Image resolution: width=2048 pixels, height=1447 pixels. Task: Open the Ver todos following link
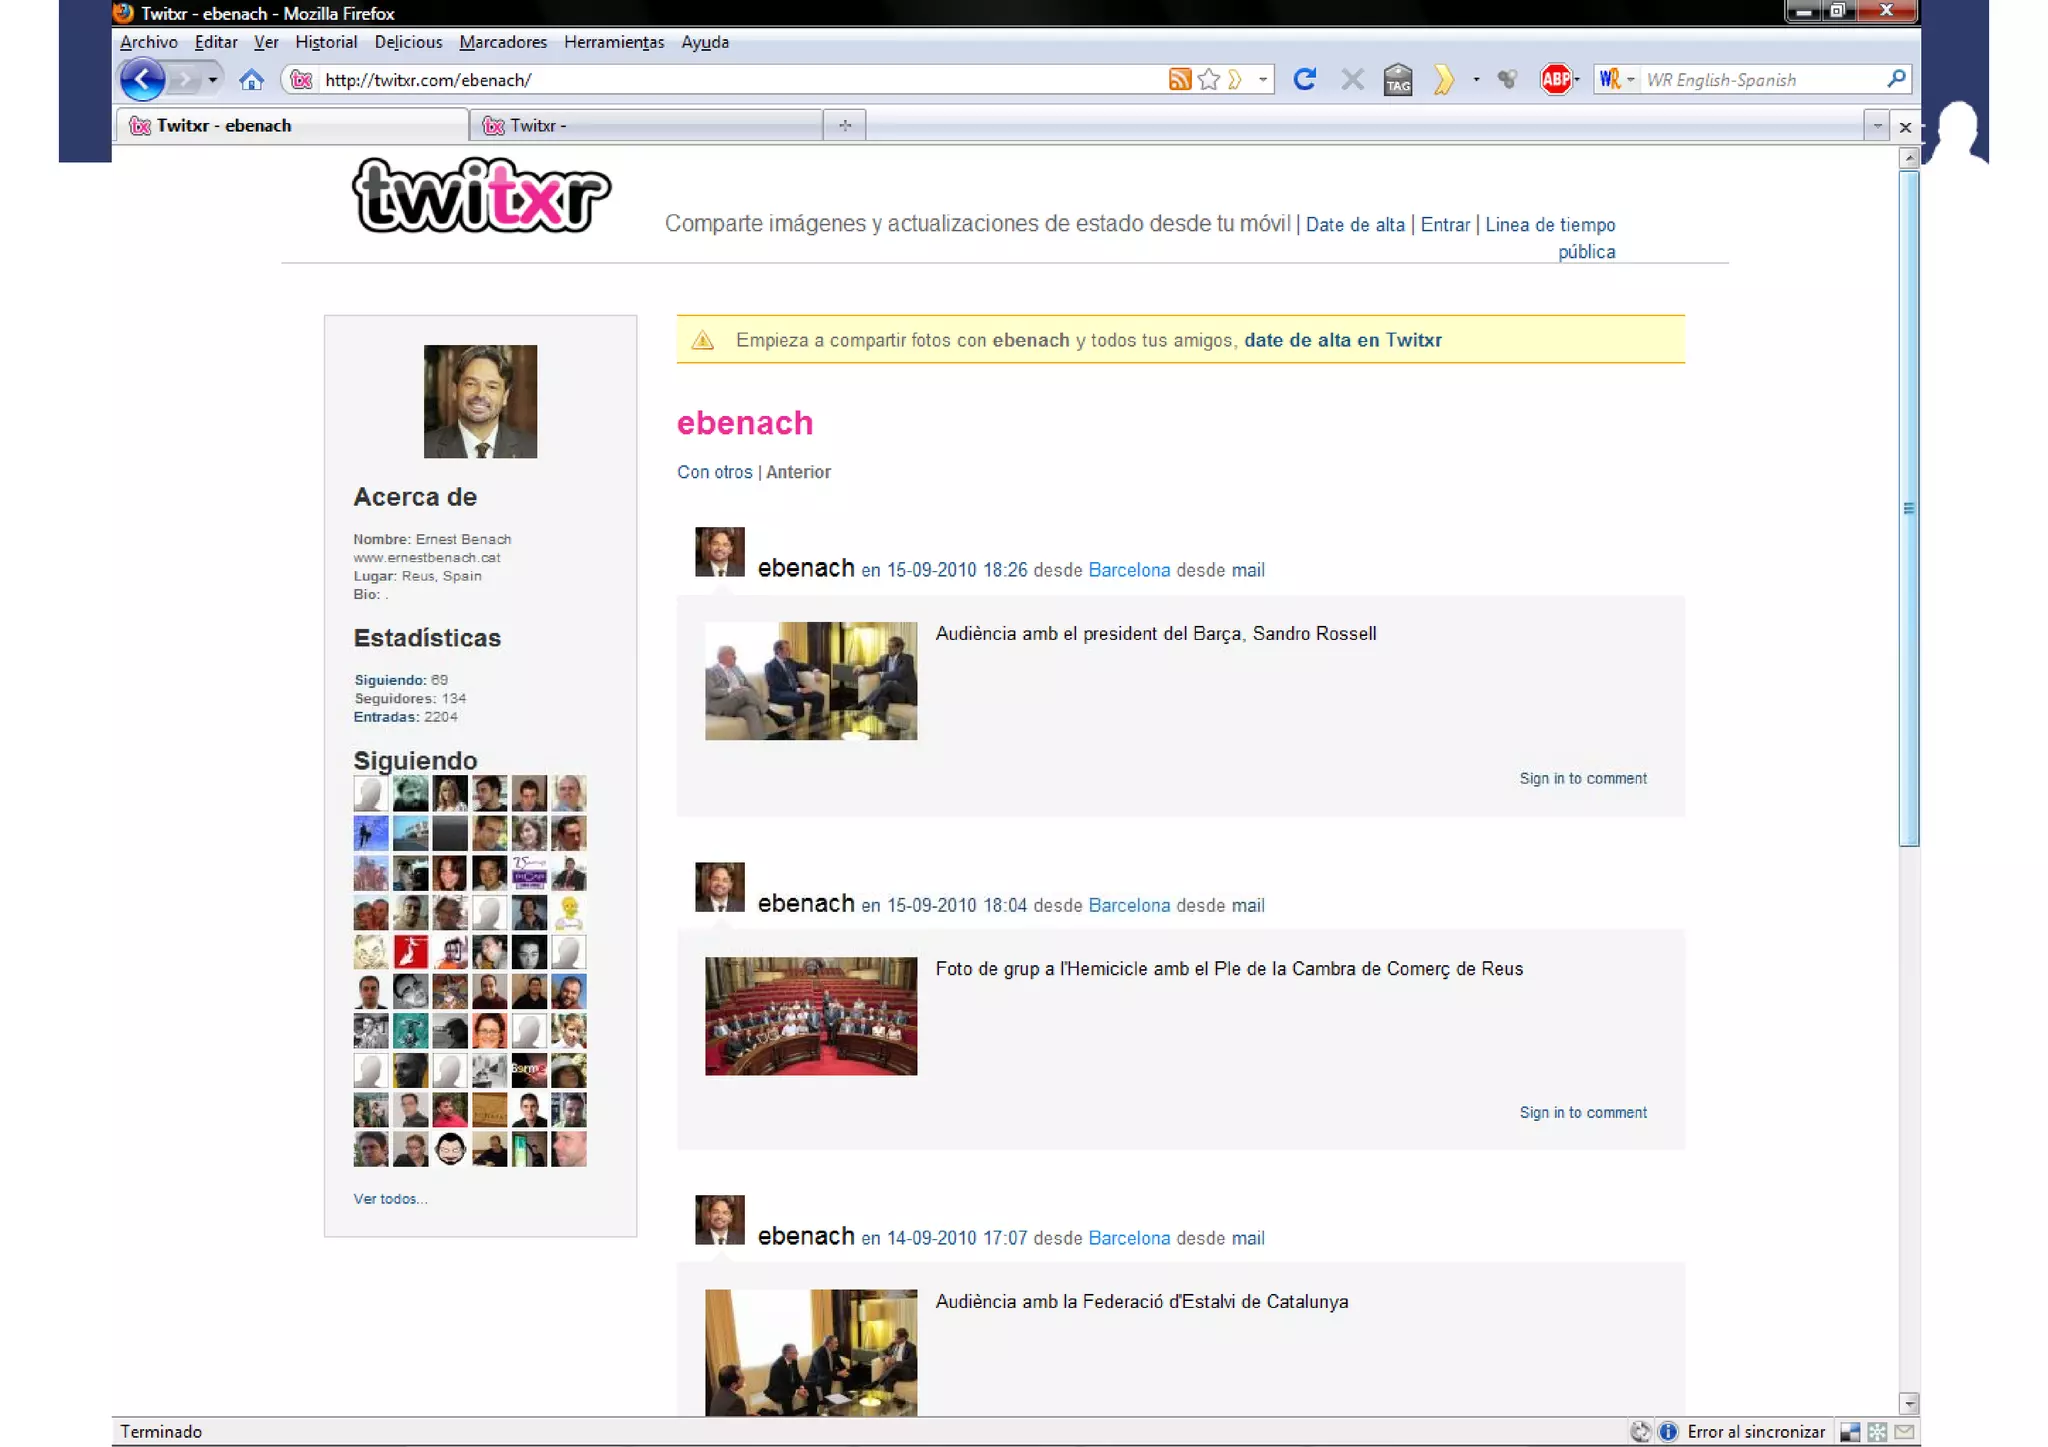(x=390, y=1198)
